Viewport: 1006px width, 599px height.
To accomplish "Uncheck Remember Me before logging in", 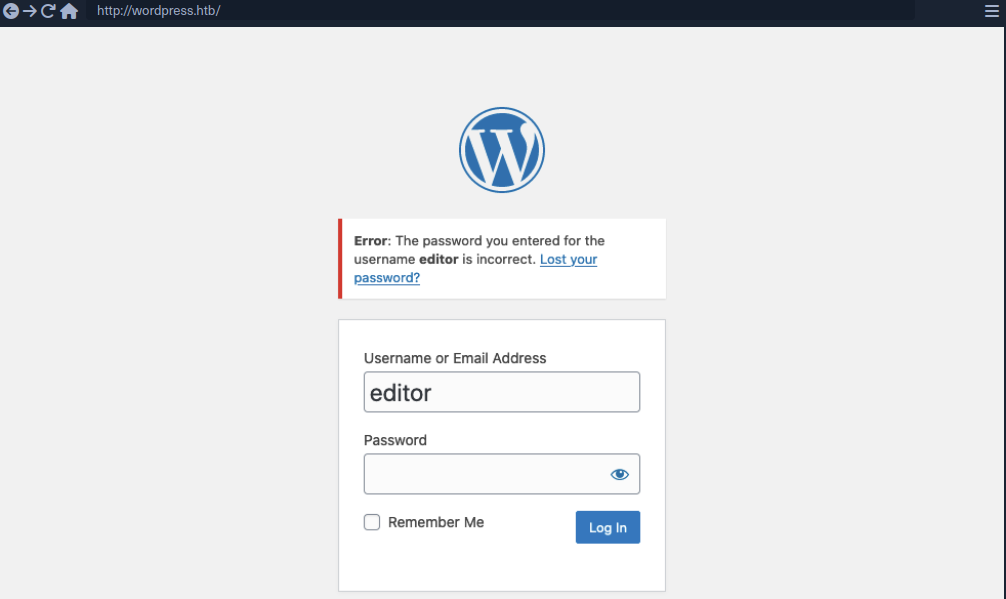I will click(x=371, y=522).
